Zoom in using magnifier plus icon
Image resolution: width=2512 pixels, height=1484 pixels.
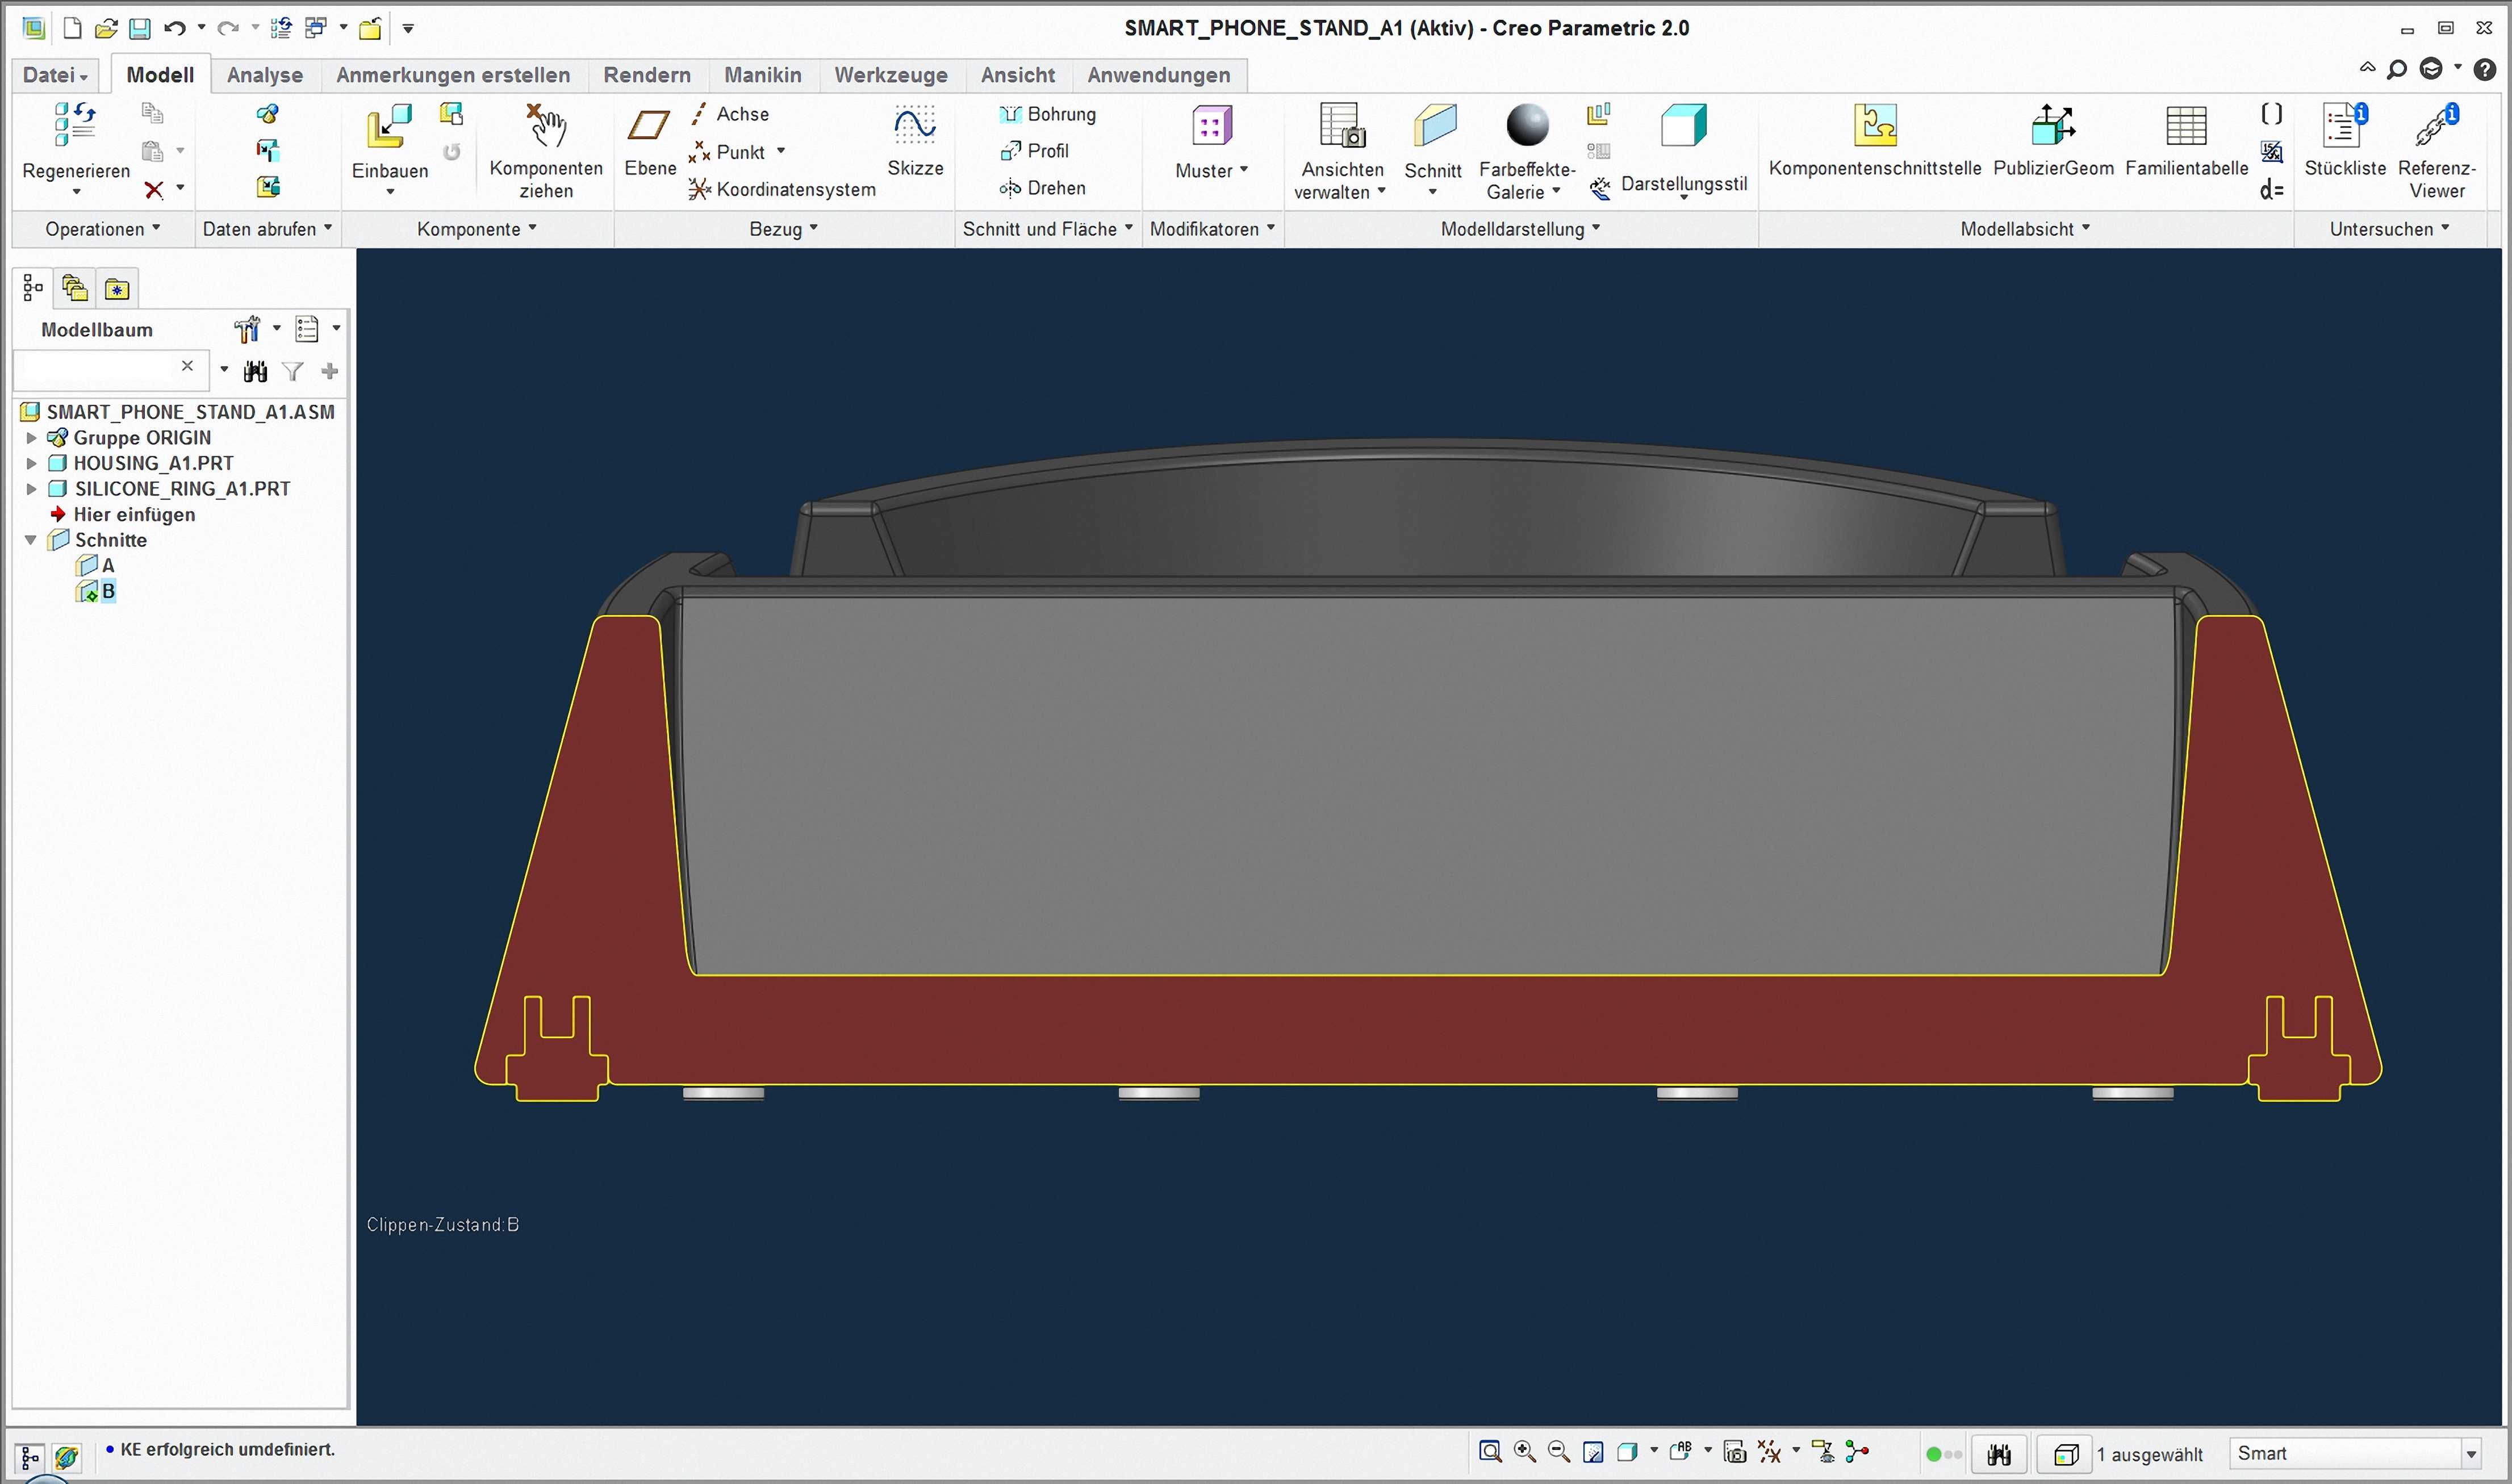[1525, 1452]
